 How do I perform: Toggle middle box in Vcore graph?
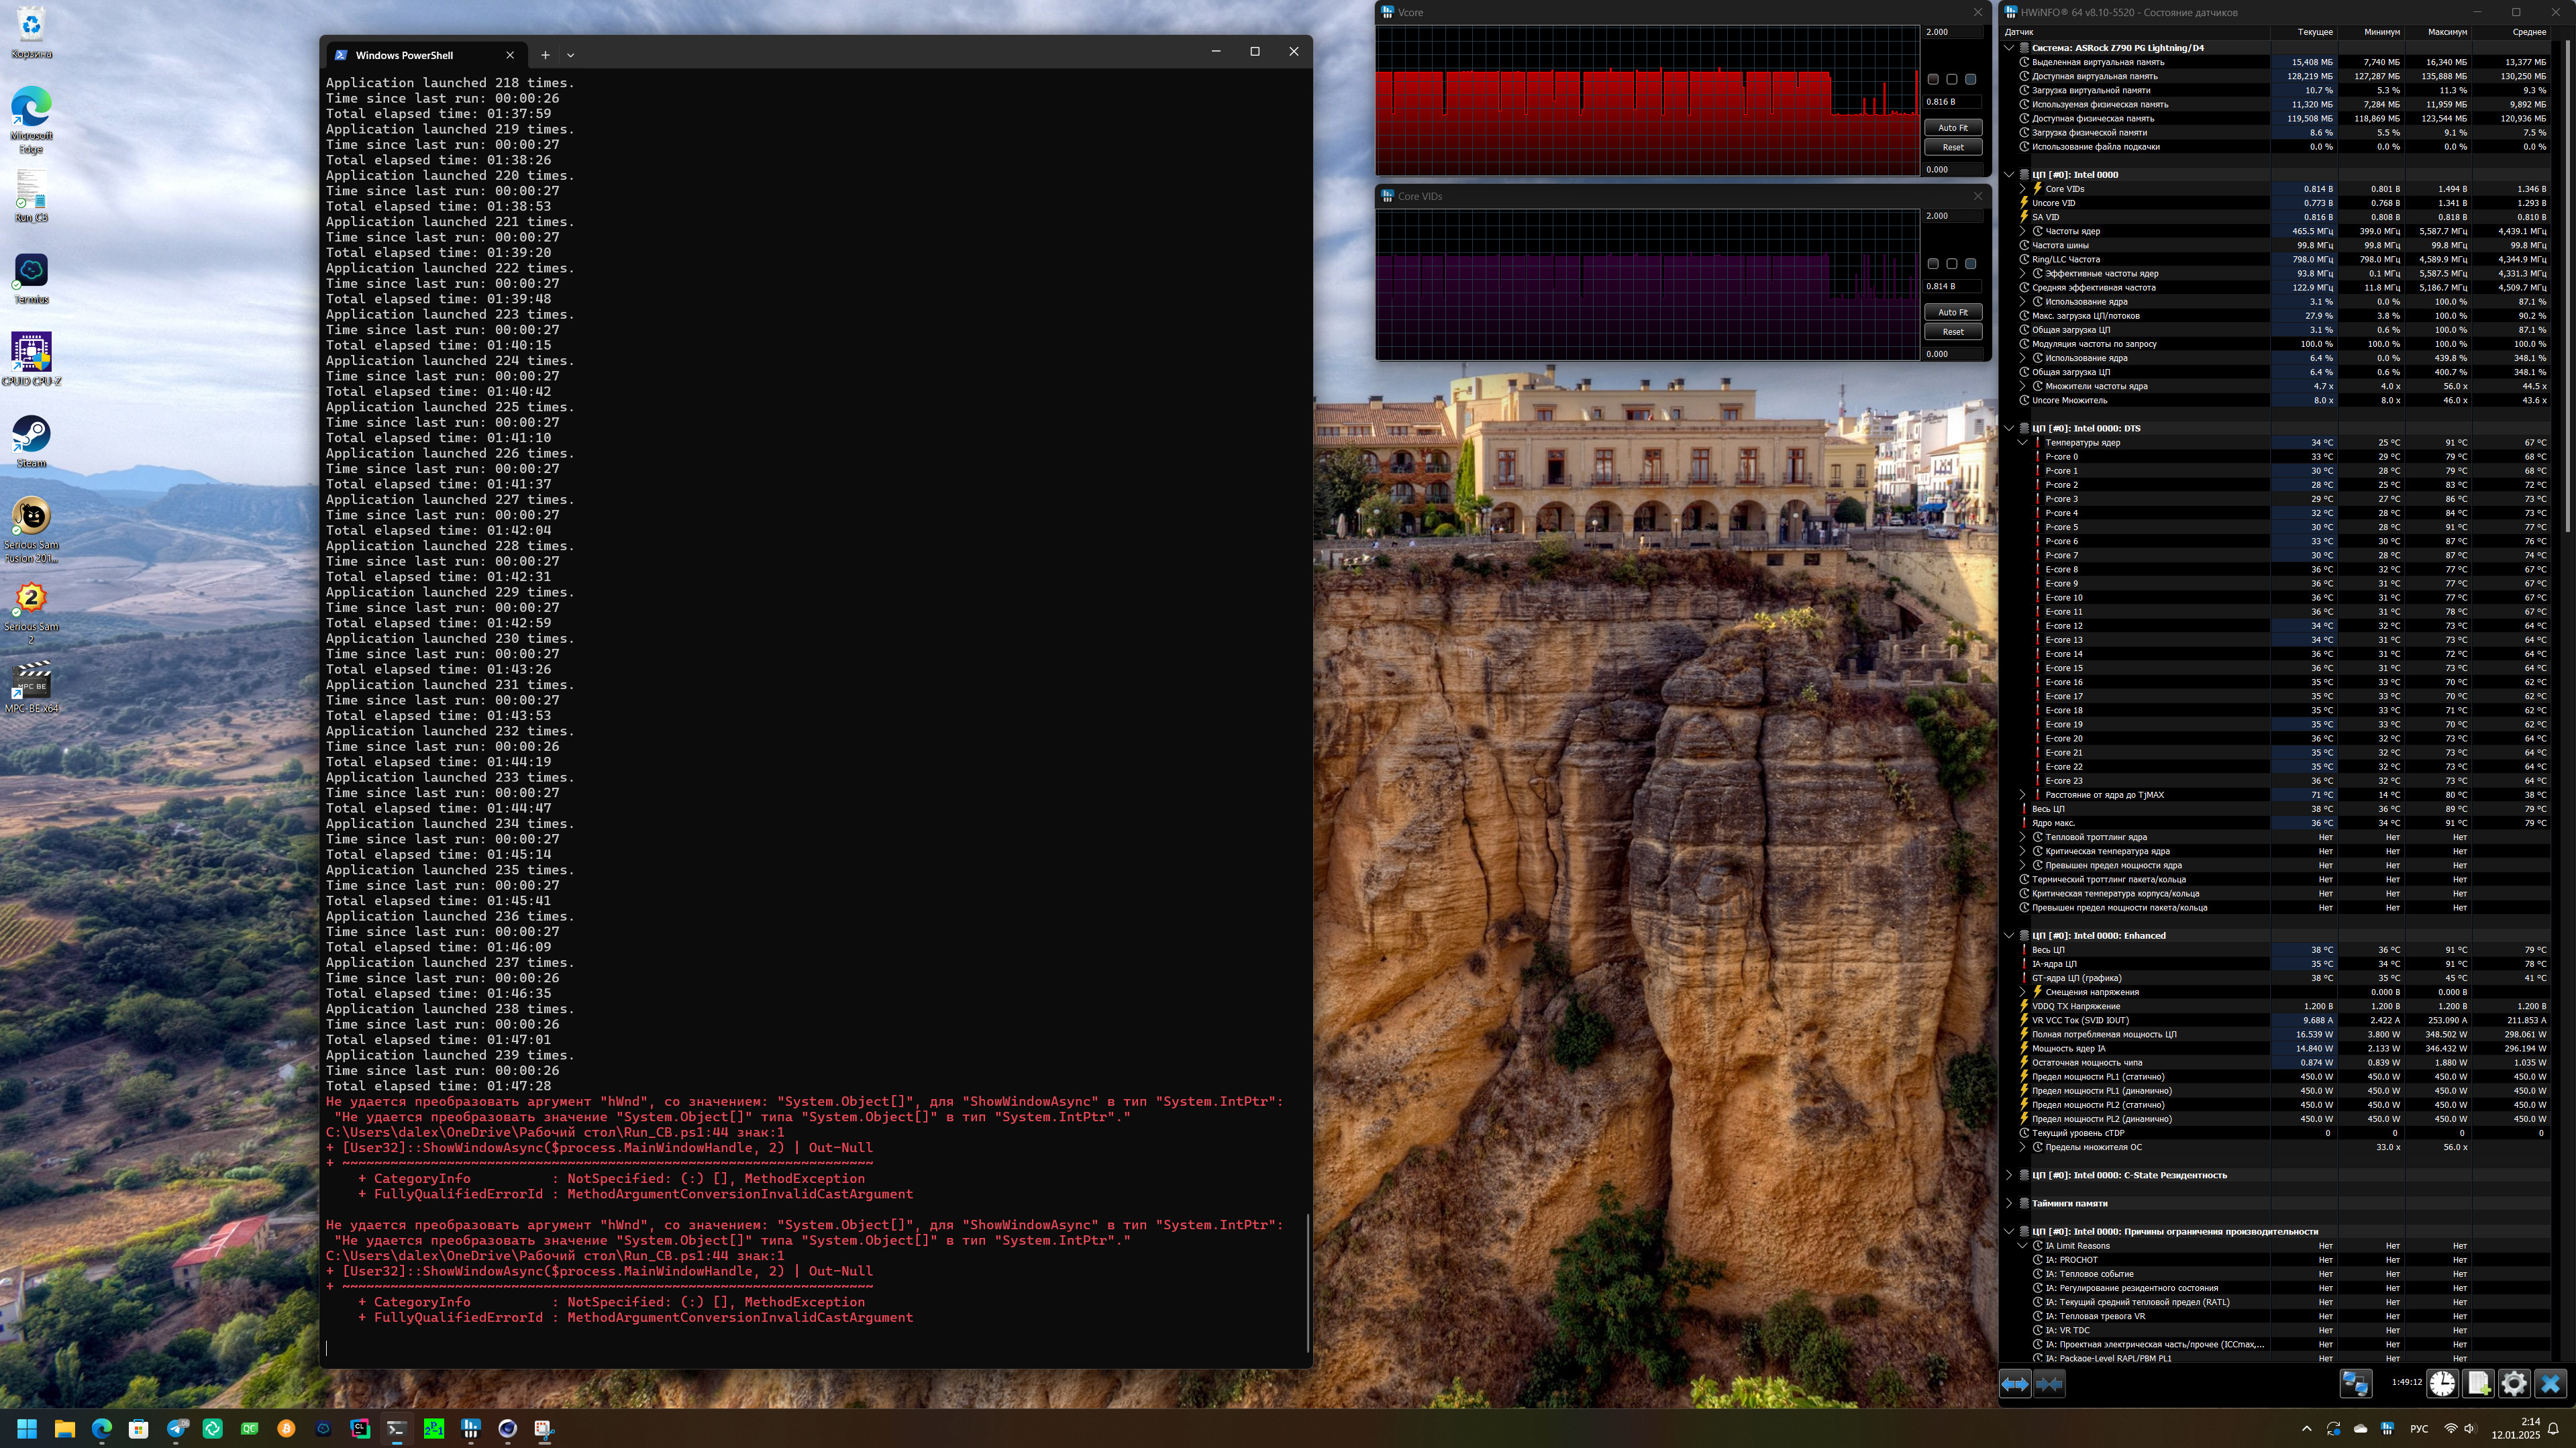1952,79
